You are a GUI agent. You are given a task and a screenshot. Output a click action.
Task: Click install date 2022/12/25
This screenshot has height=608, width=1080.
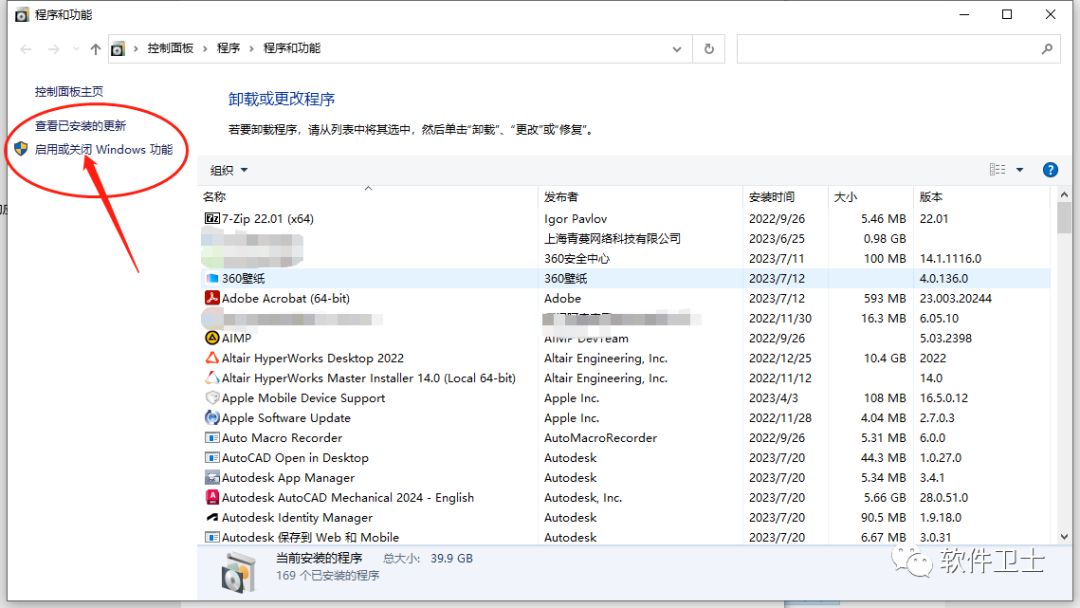point(780,358)
